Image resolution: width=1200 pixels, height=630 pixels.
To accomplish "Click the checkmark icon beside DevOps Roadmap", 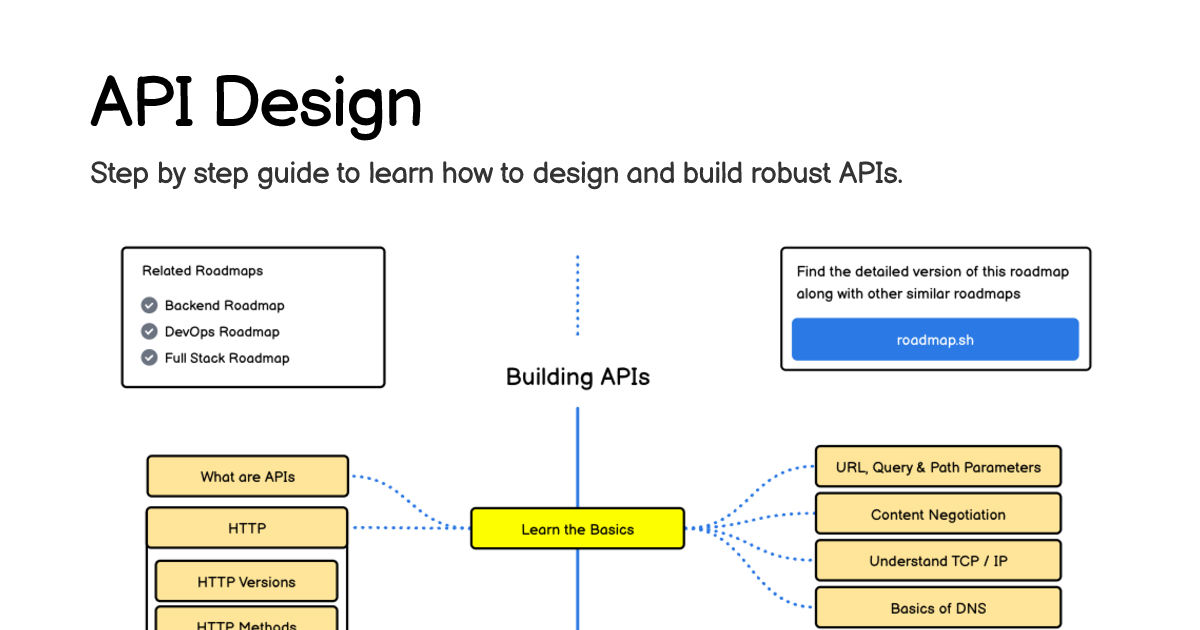I will (x=149, y=331).
